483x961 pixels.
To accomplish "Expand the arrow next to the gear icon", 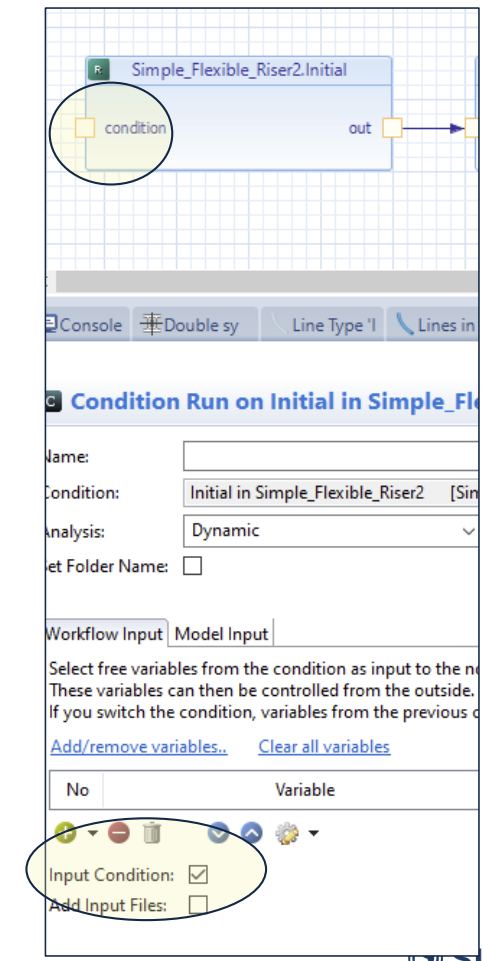I will tap(313, 833).
